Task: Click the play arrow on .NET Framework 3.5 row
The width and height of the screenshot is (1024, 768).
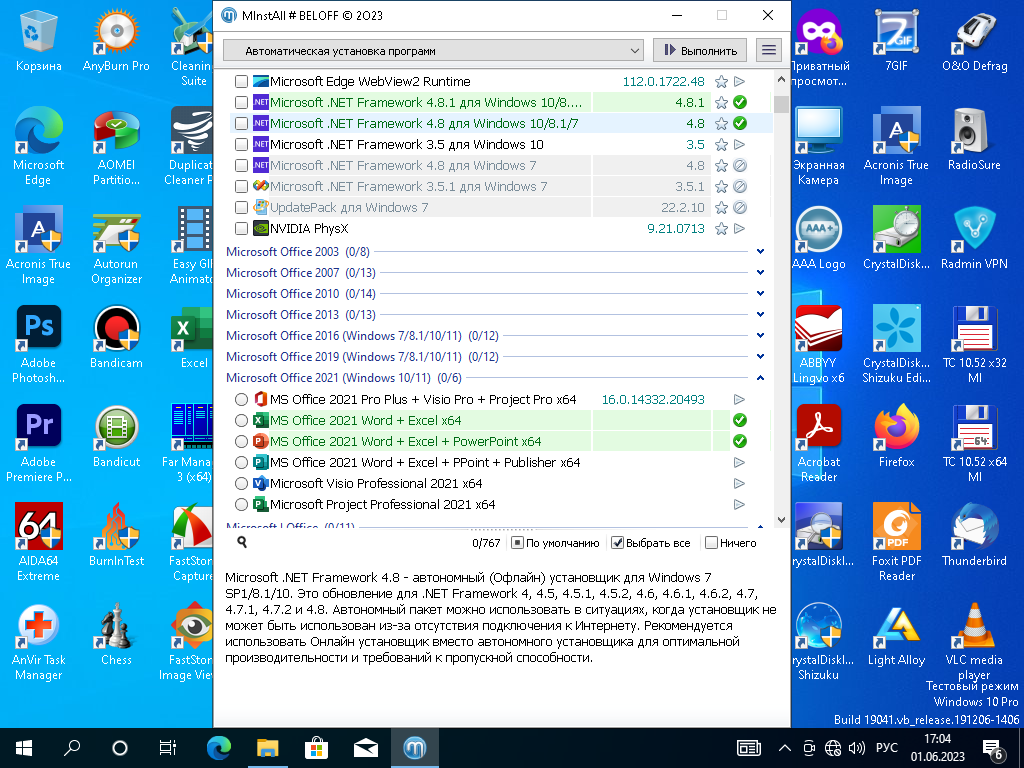Action: coord(739,144)
